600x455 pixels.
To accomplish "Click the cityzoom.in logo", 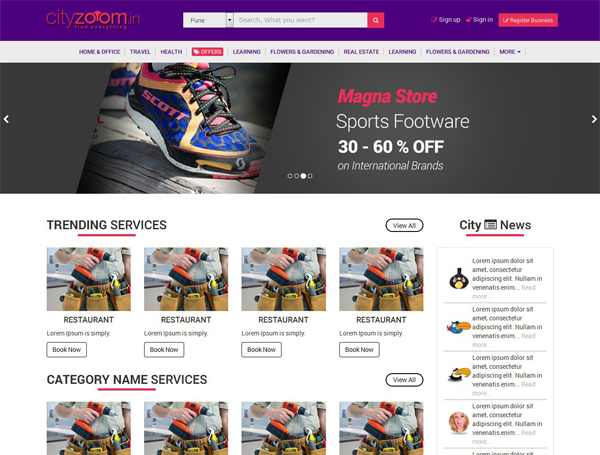I will click(93, 19).
